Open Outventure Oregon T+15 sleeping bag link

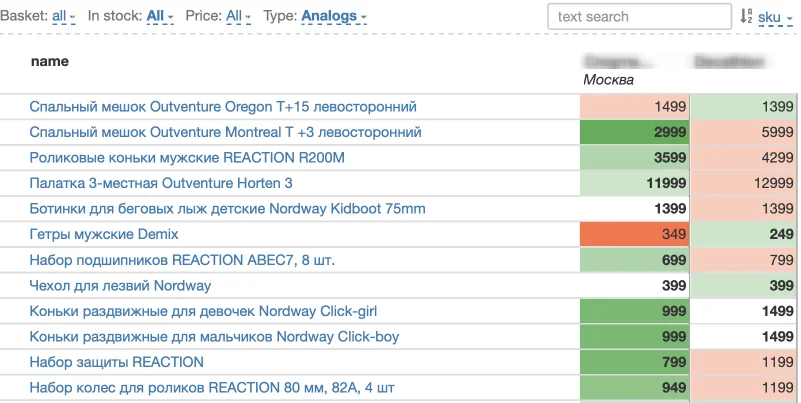coord(223,106)
